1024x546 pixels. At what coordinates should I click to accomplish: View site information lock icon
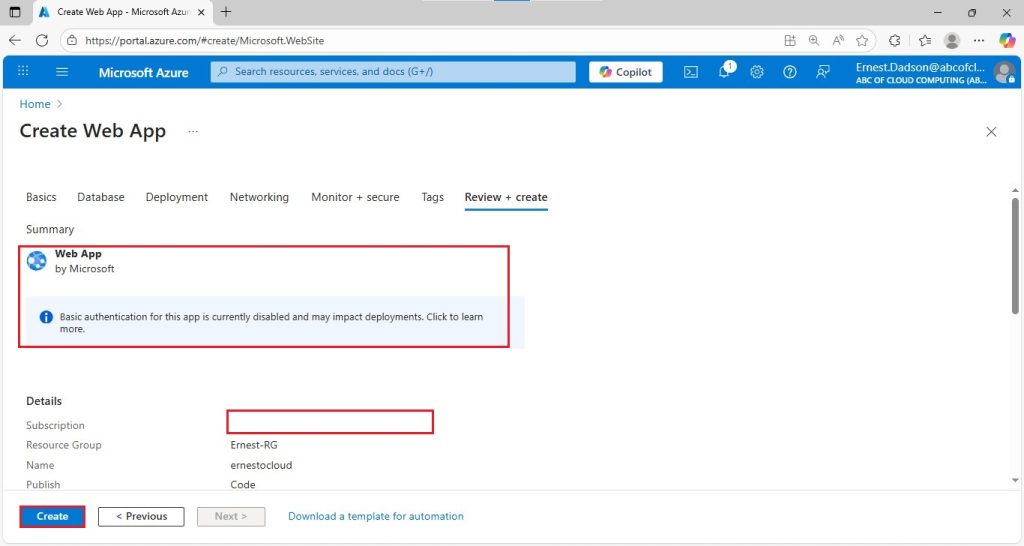click(x=72, y=40)
